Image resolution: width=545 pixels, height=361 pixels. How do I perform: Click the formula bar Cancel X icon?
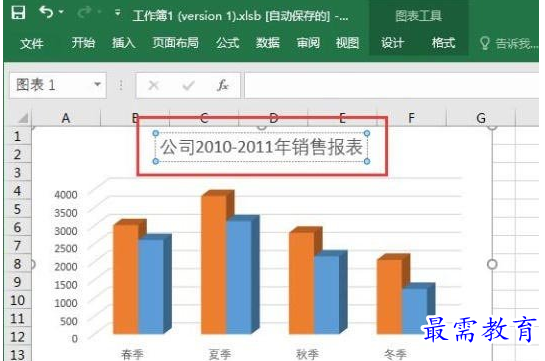tap(154, 85)
